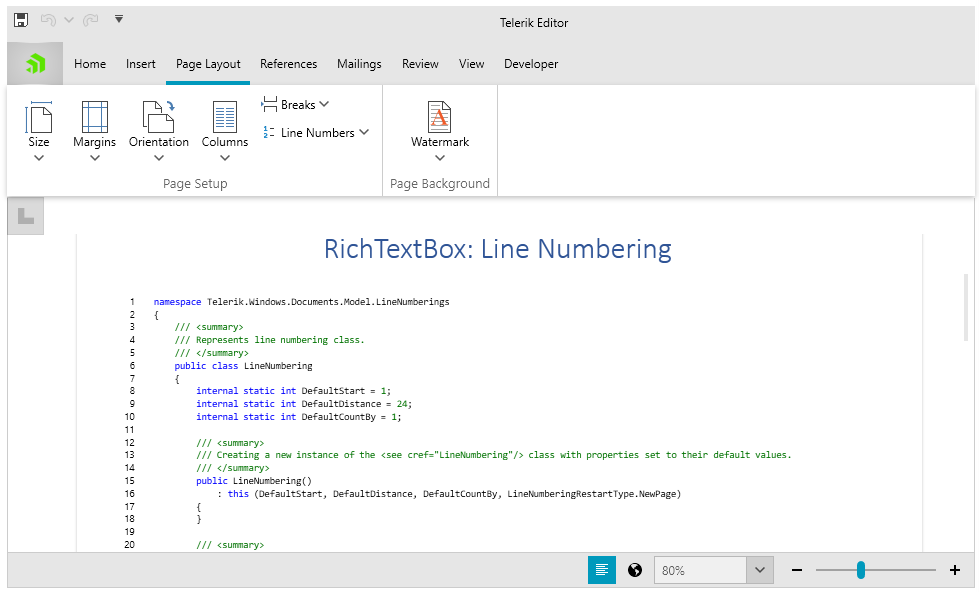Click the Save document icon
The width and height of the screenshot is (979, 592).
(x=20, y=20)
